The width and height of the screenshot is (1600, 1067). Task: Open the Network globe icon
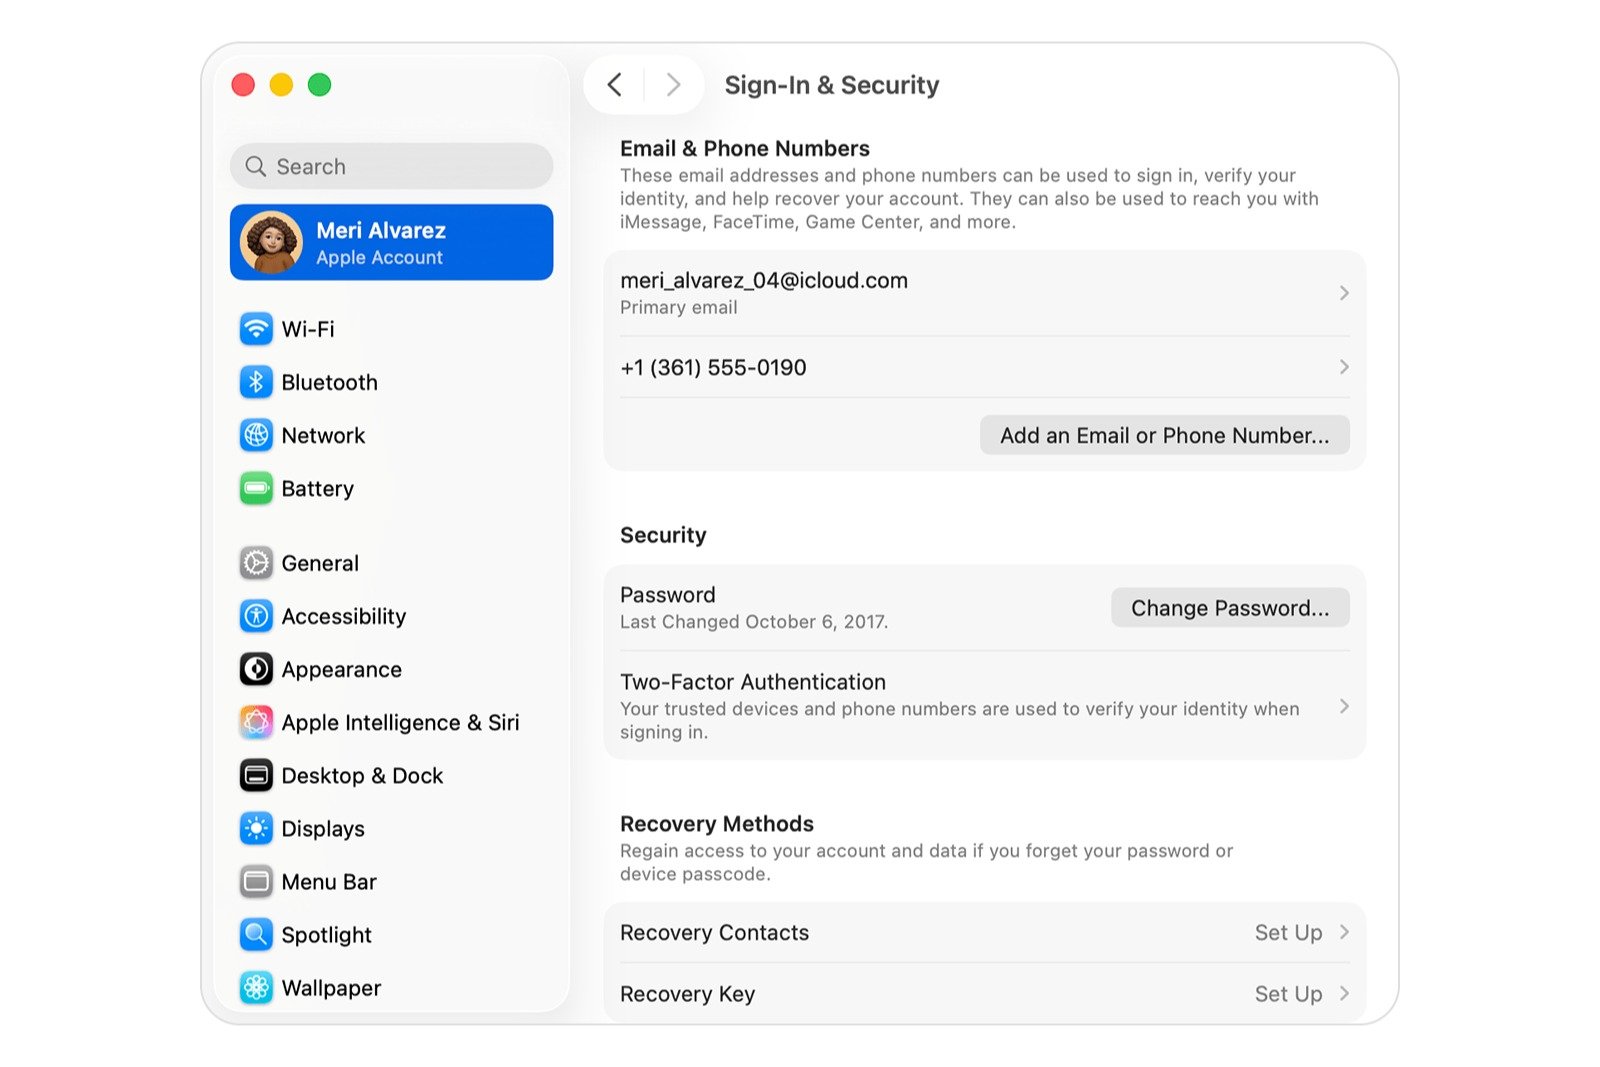coord(256,435)
